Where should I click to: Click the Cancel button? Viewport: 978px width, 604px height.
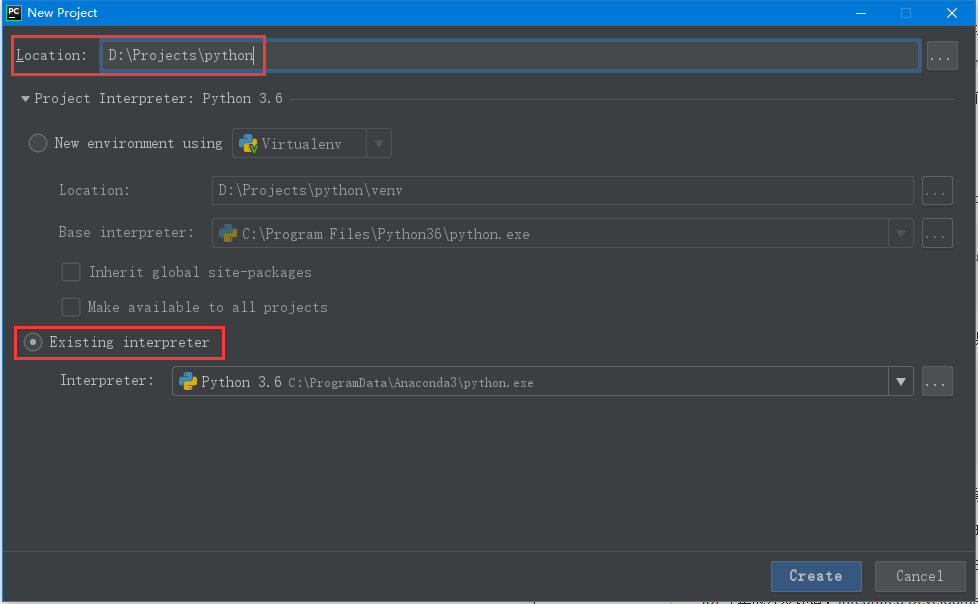[919, 576]
